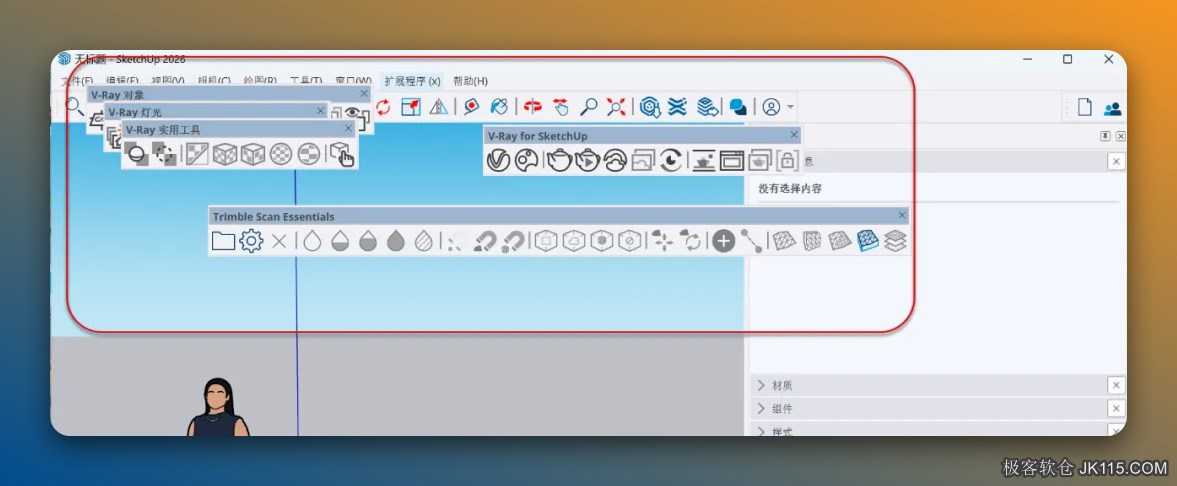The height and width of the screenshot is (486, 1177).
Task: Click the blue chat bubbles icon
Action: point(739,107)
